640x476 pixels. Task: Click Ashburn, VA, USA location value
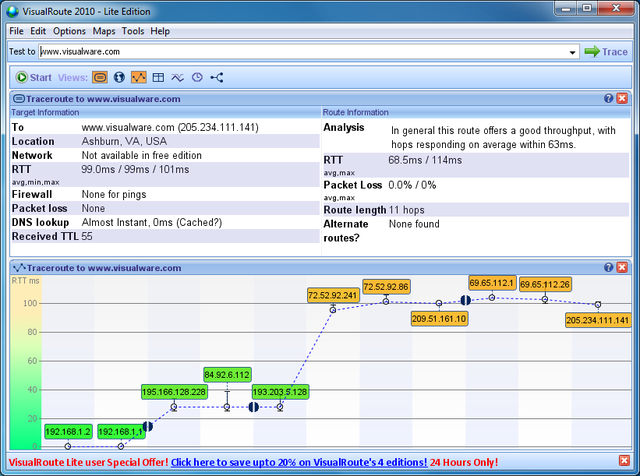tap(124, 141)
